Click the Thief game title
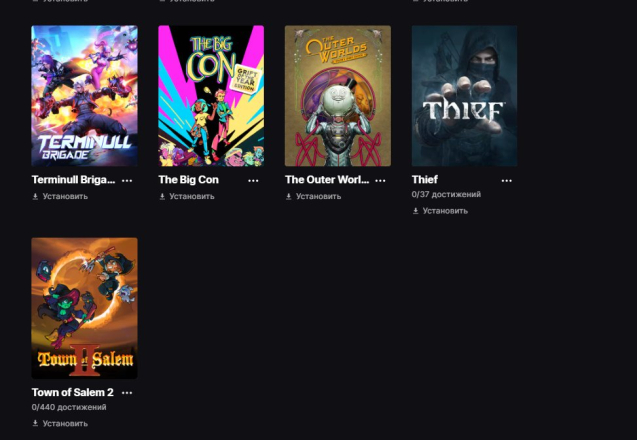This screenshot has width=637, height=440. [425, 180]
